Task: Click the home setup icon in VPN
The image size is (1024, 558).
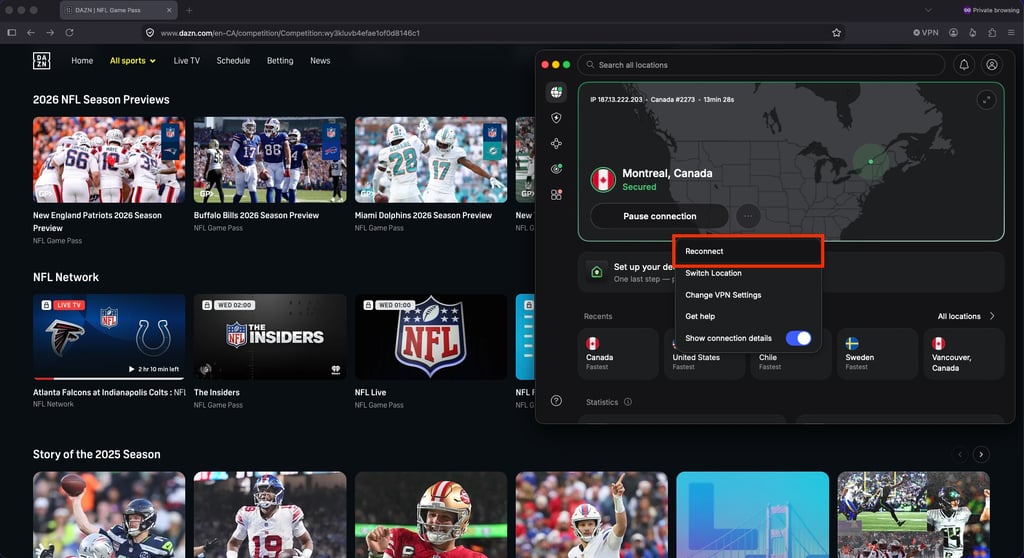Action: pos(596,272)
